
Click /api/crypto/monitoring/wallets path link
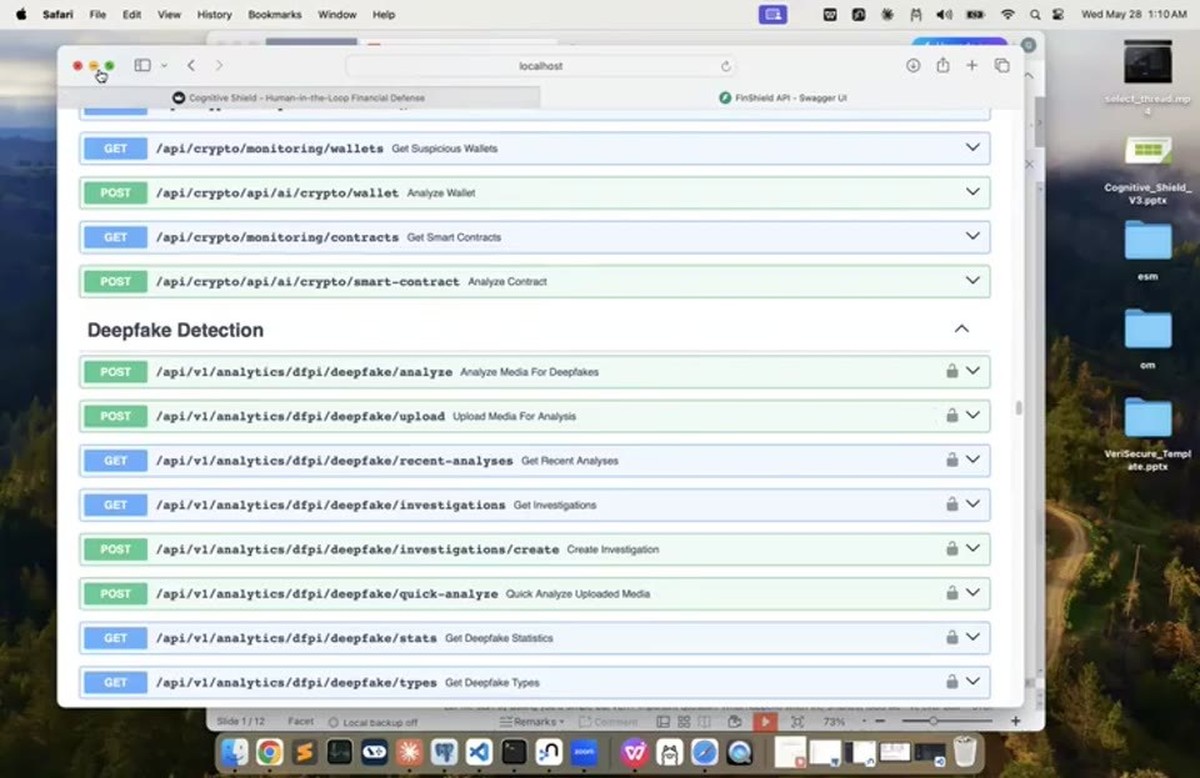pos(269,148)
